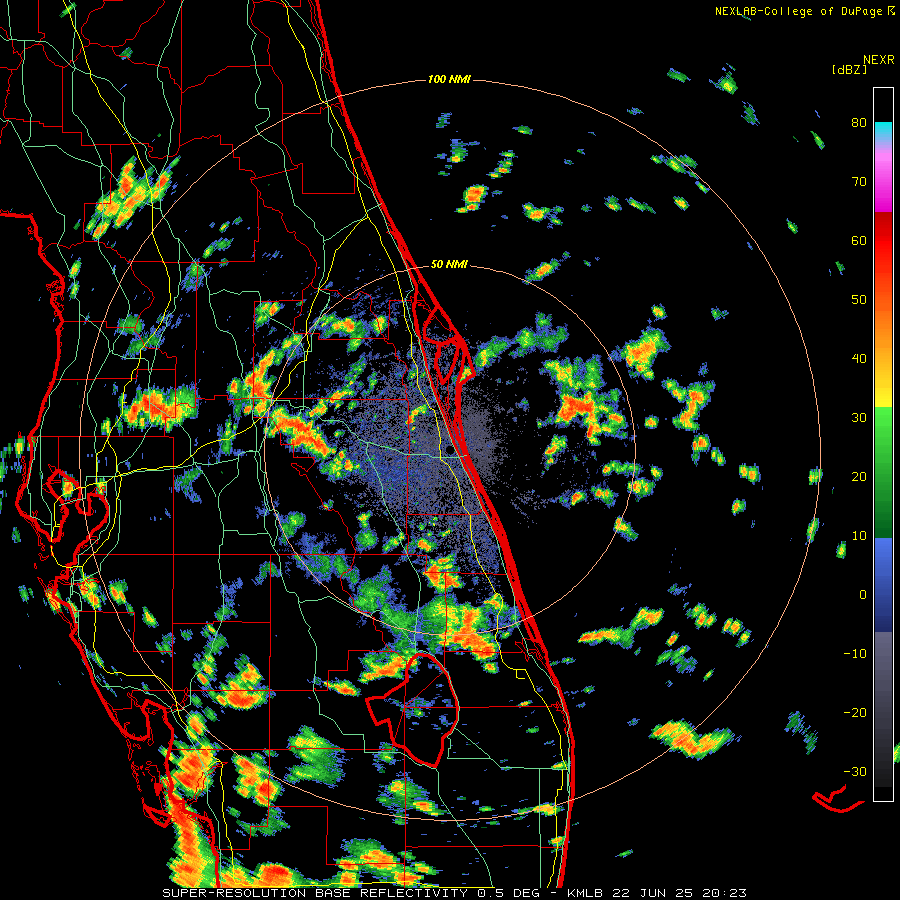Click the 100 NMI range ring label

click(x=449, y=79)
